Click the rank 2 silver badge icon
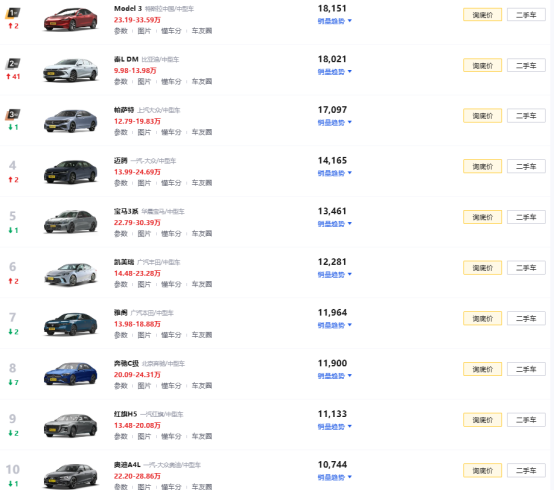The height and width of the screenshot is (490, 554). [x=13, y=64]
